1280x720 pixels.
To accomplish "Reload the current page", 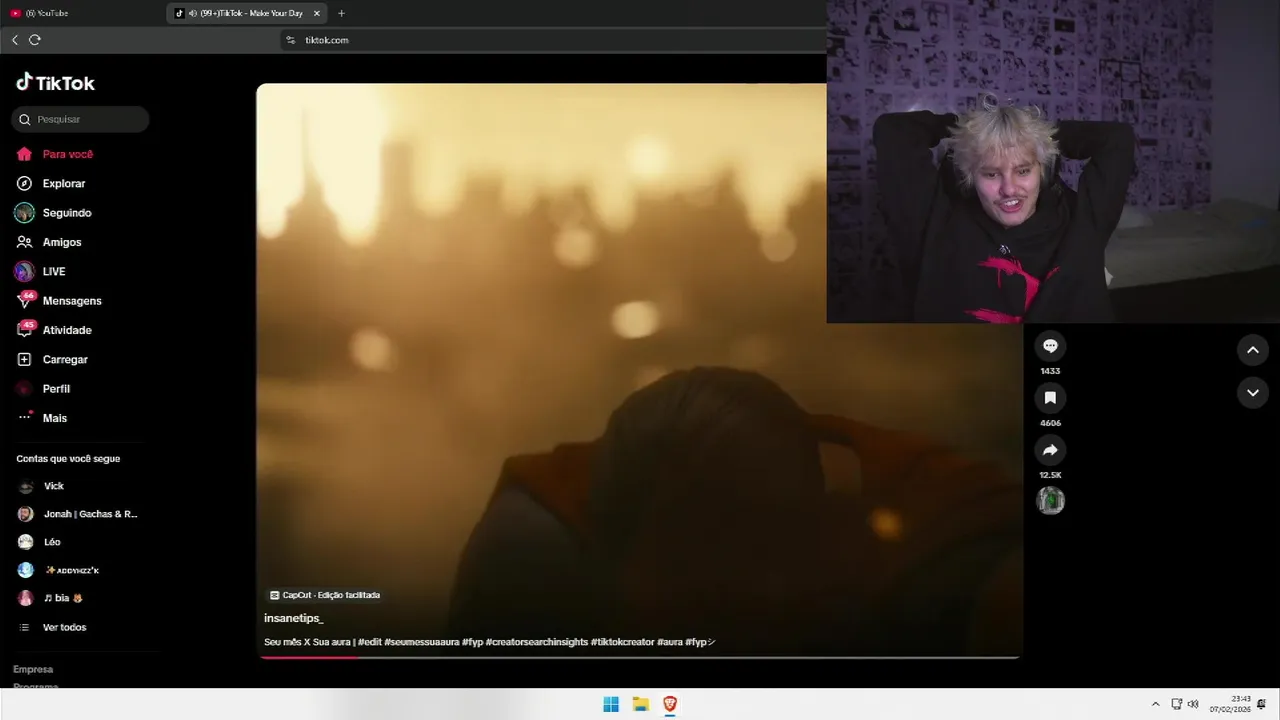I will [x=35, y=40].
